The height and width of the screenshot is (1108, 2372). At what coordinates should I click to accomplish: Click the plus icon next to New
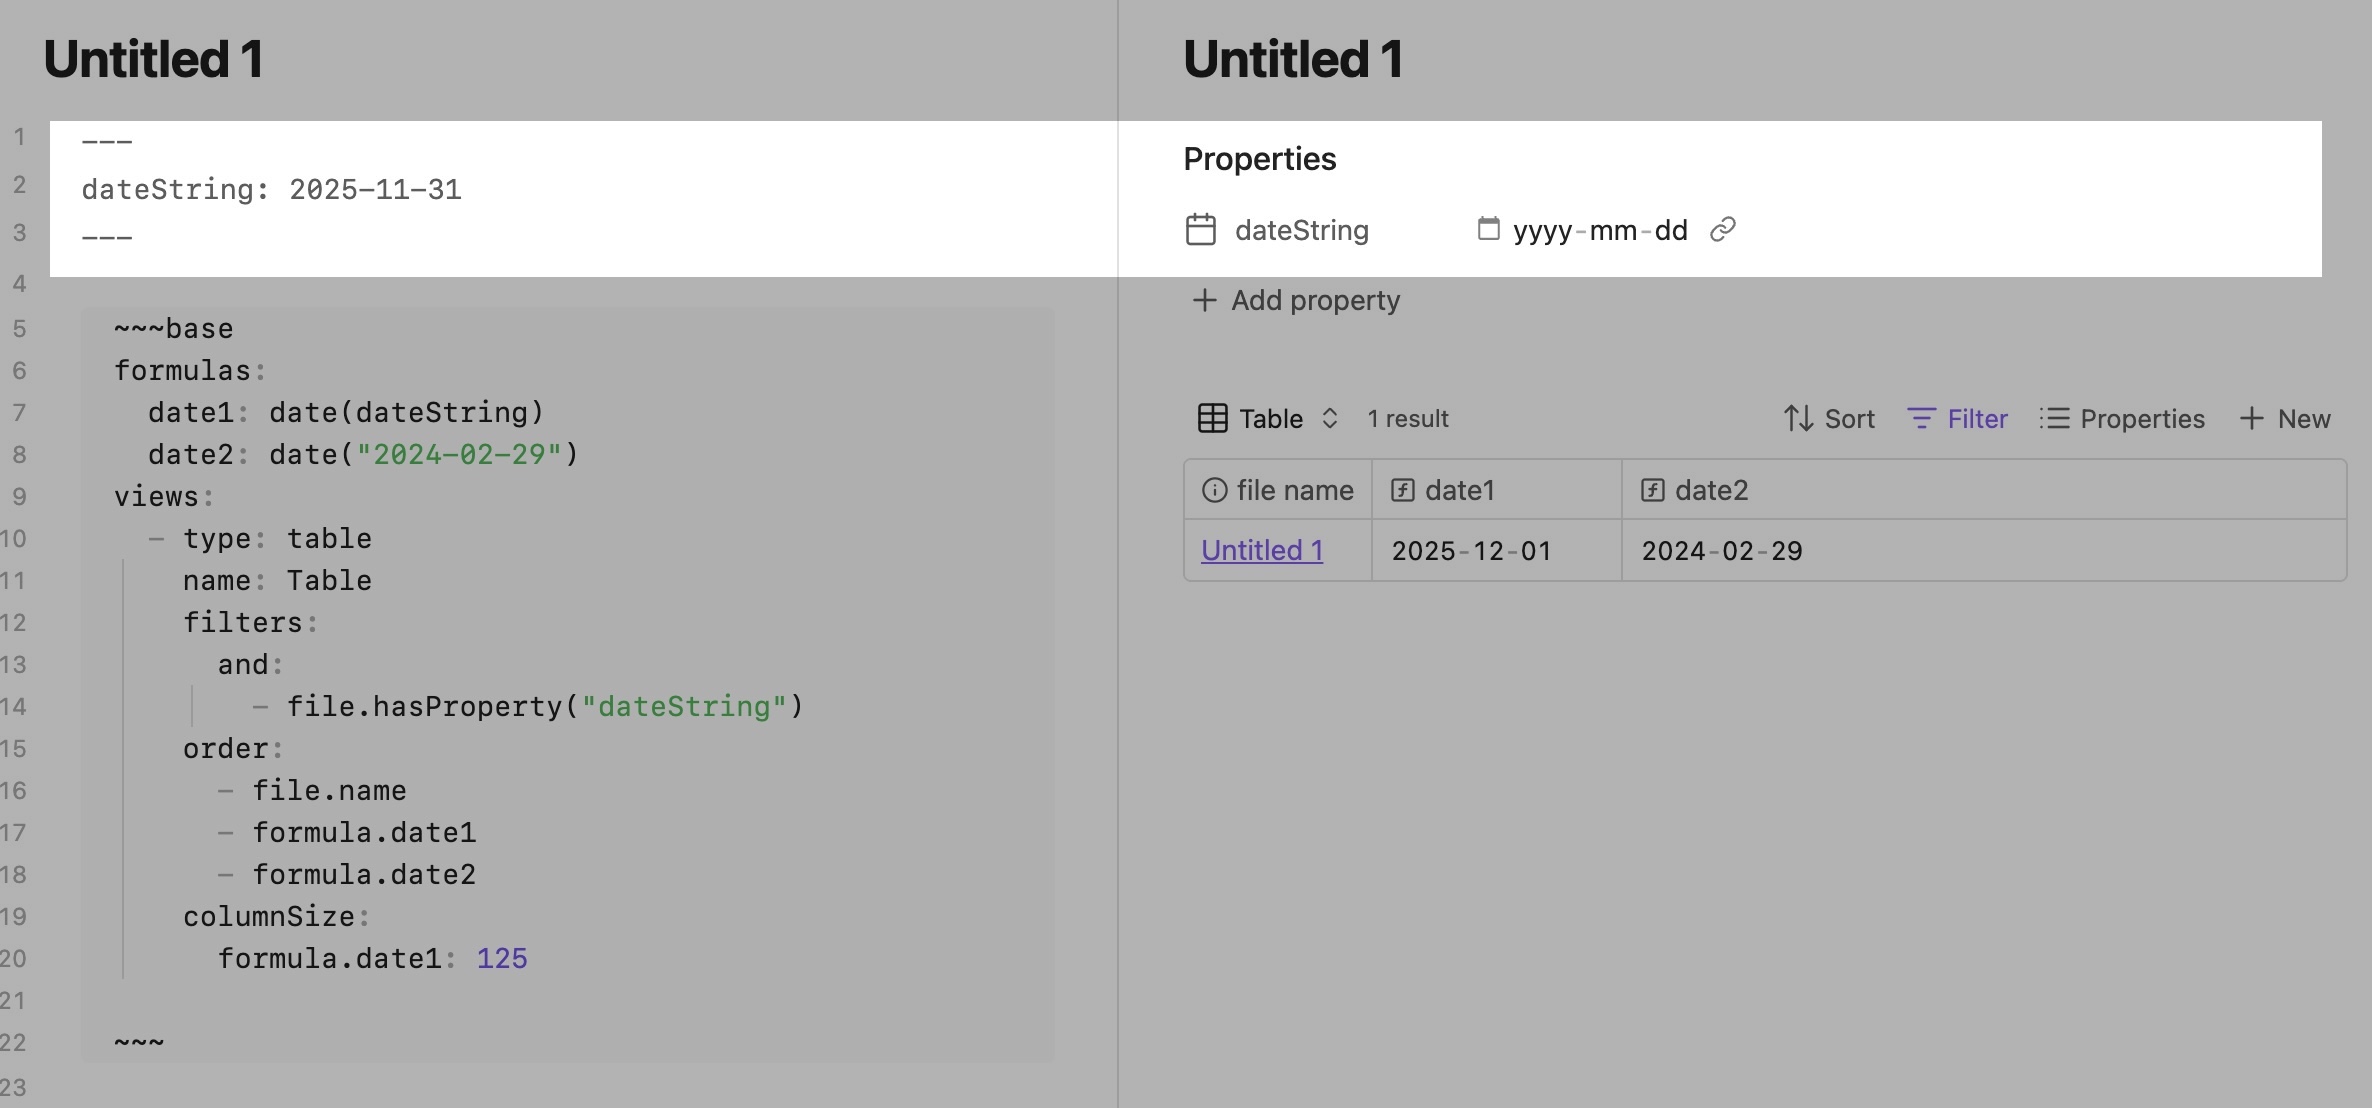(2251, 418)
